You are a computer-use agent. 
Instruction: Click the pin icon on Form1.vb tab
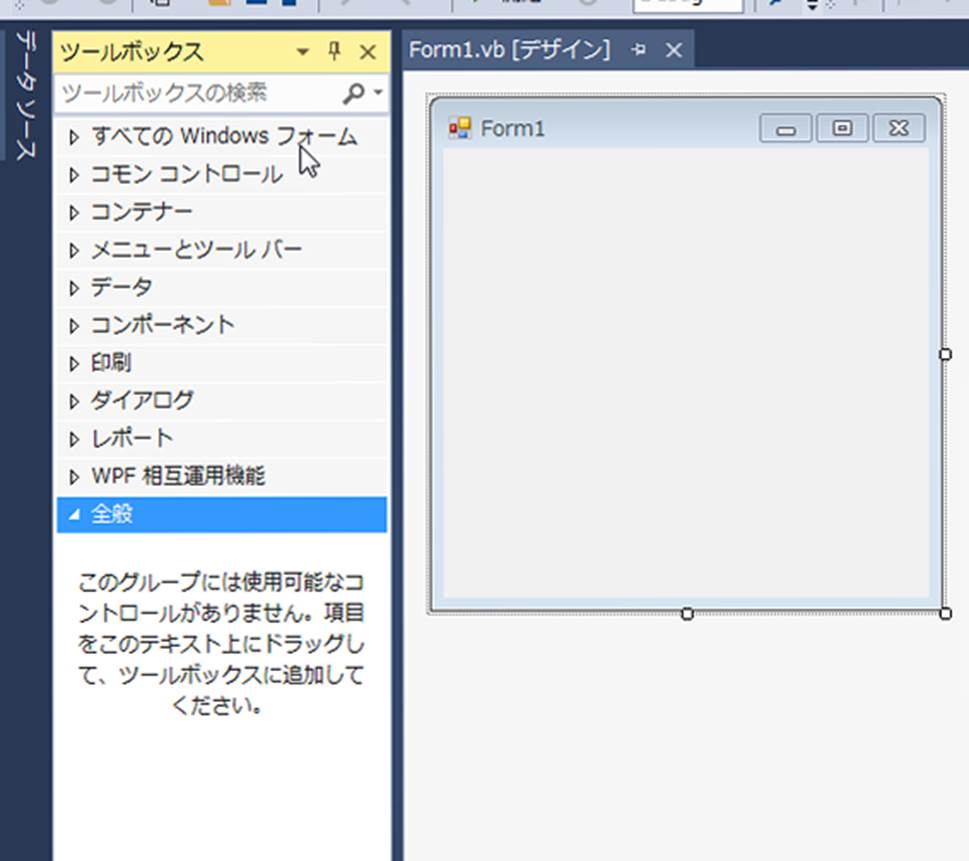point(639,50)
